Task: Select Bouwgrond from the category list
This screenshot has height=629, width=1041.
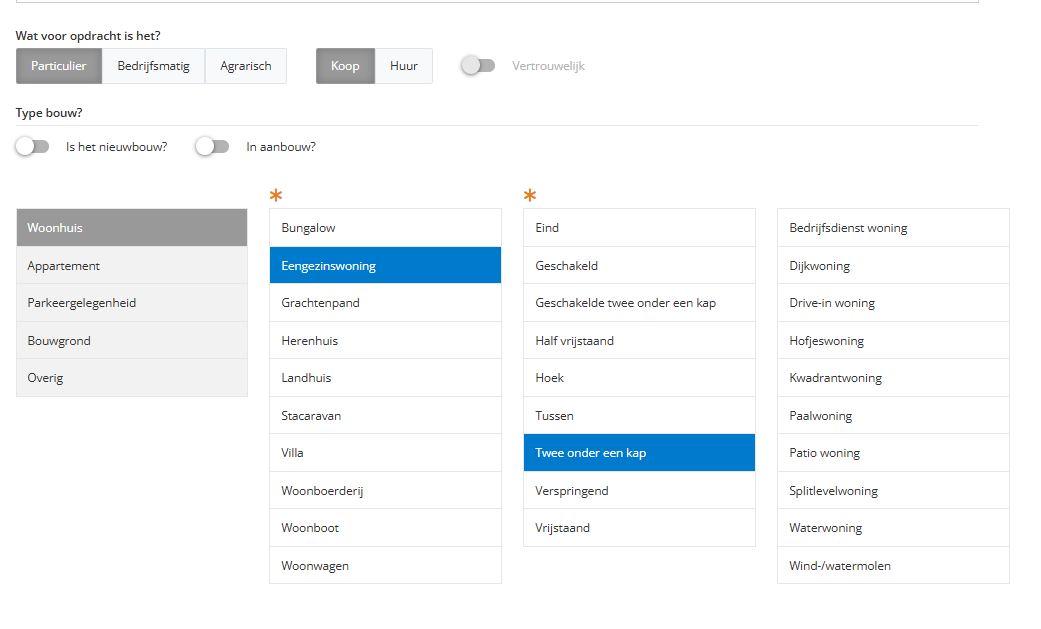Action: [x=132, y=341]
